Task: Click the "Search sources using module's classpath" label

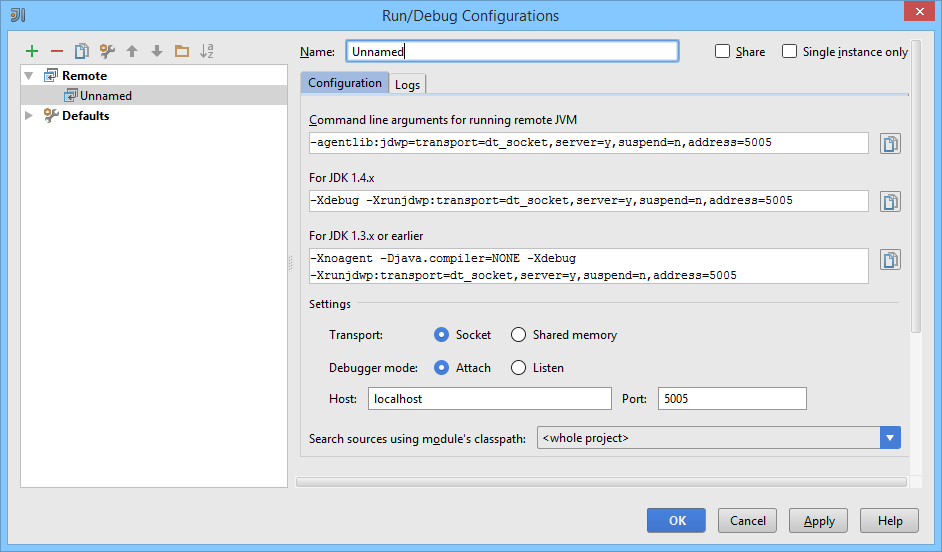Action: tap(418, 439)
